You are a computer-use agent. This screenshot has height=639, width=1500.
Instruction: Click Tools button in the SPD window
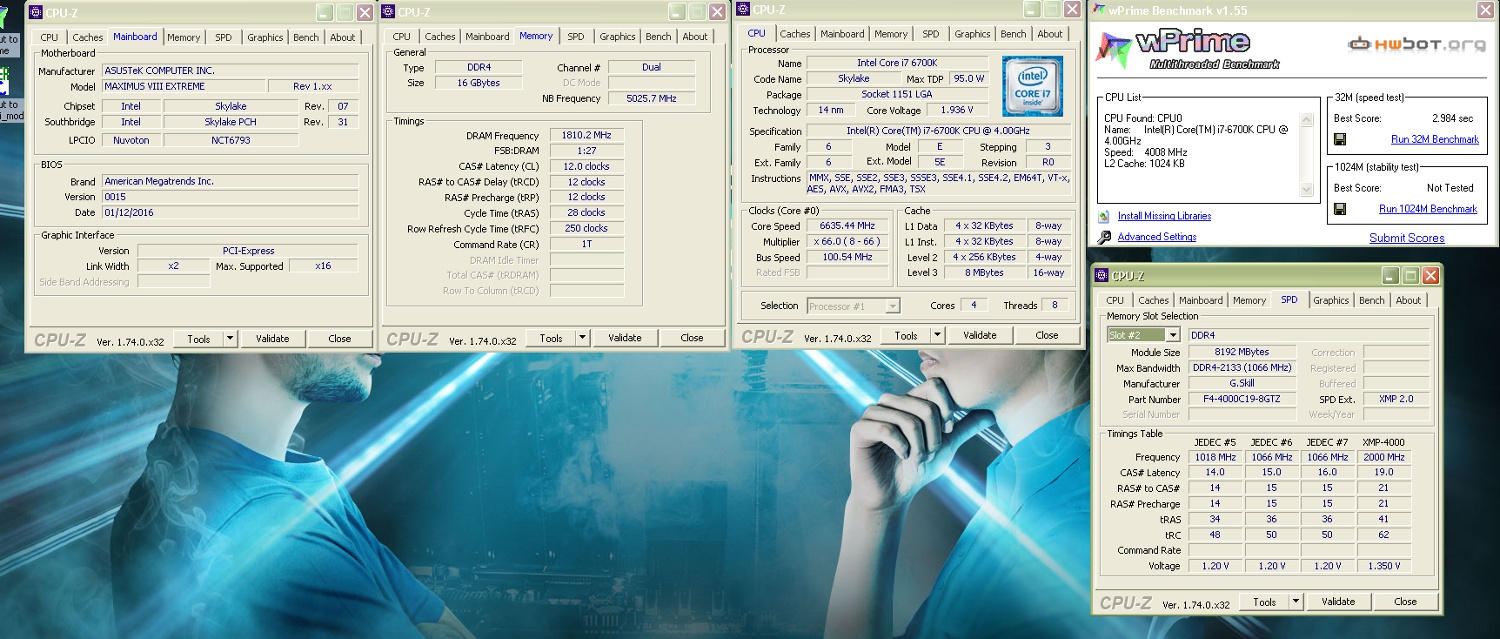(1265, 602)
